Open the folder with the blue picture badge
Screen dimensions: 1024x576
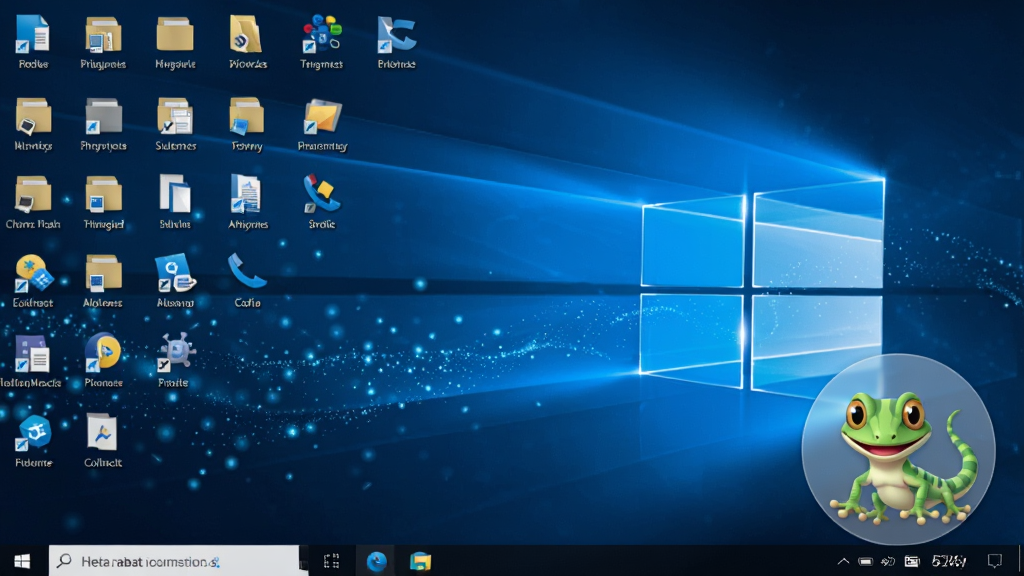tap(247, 116)
